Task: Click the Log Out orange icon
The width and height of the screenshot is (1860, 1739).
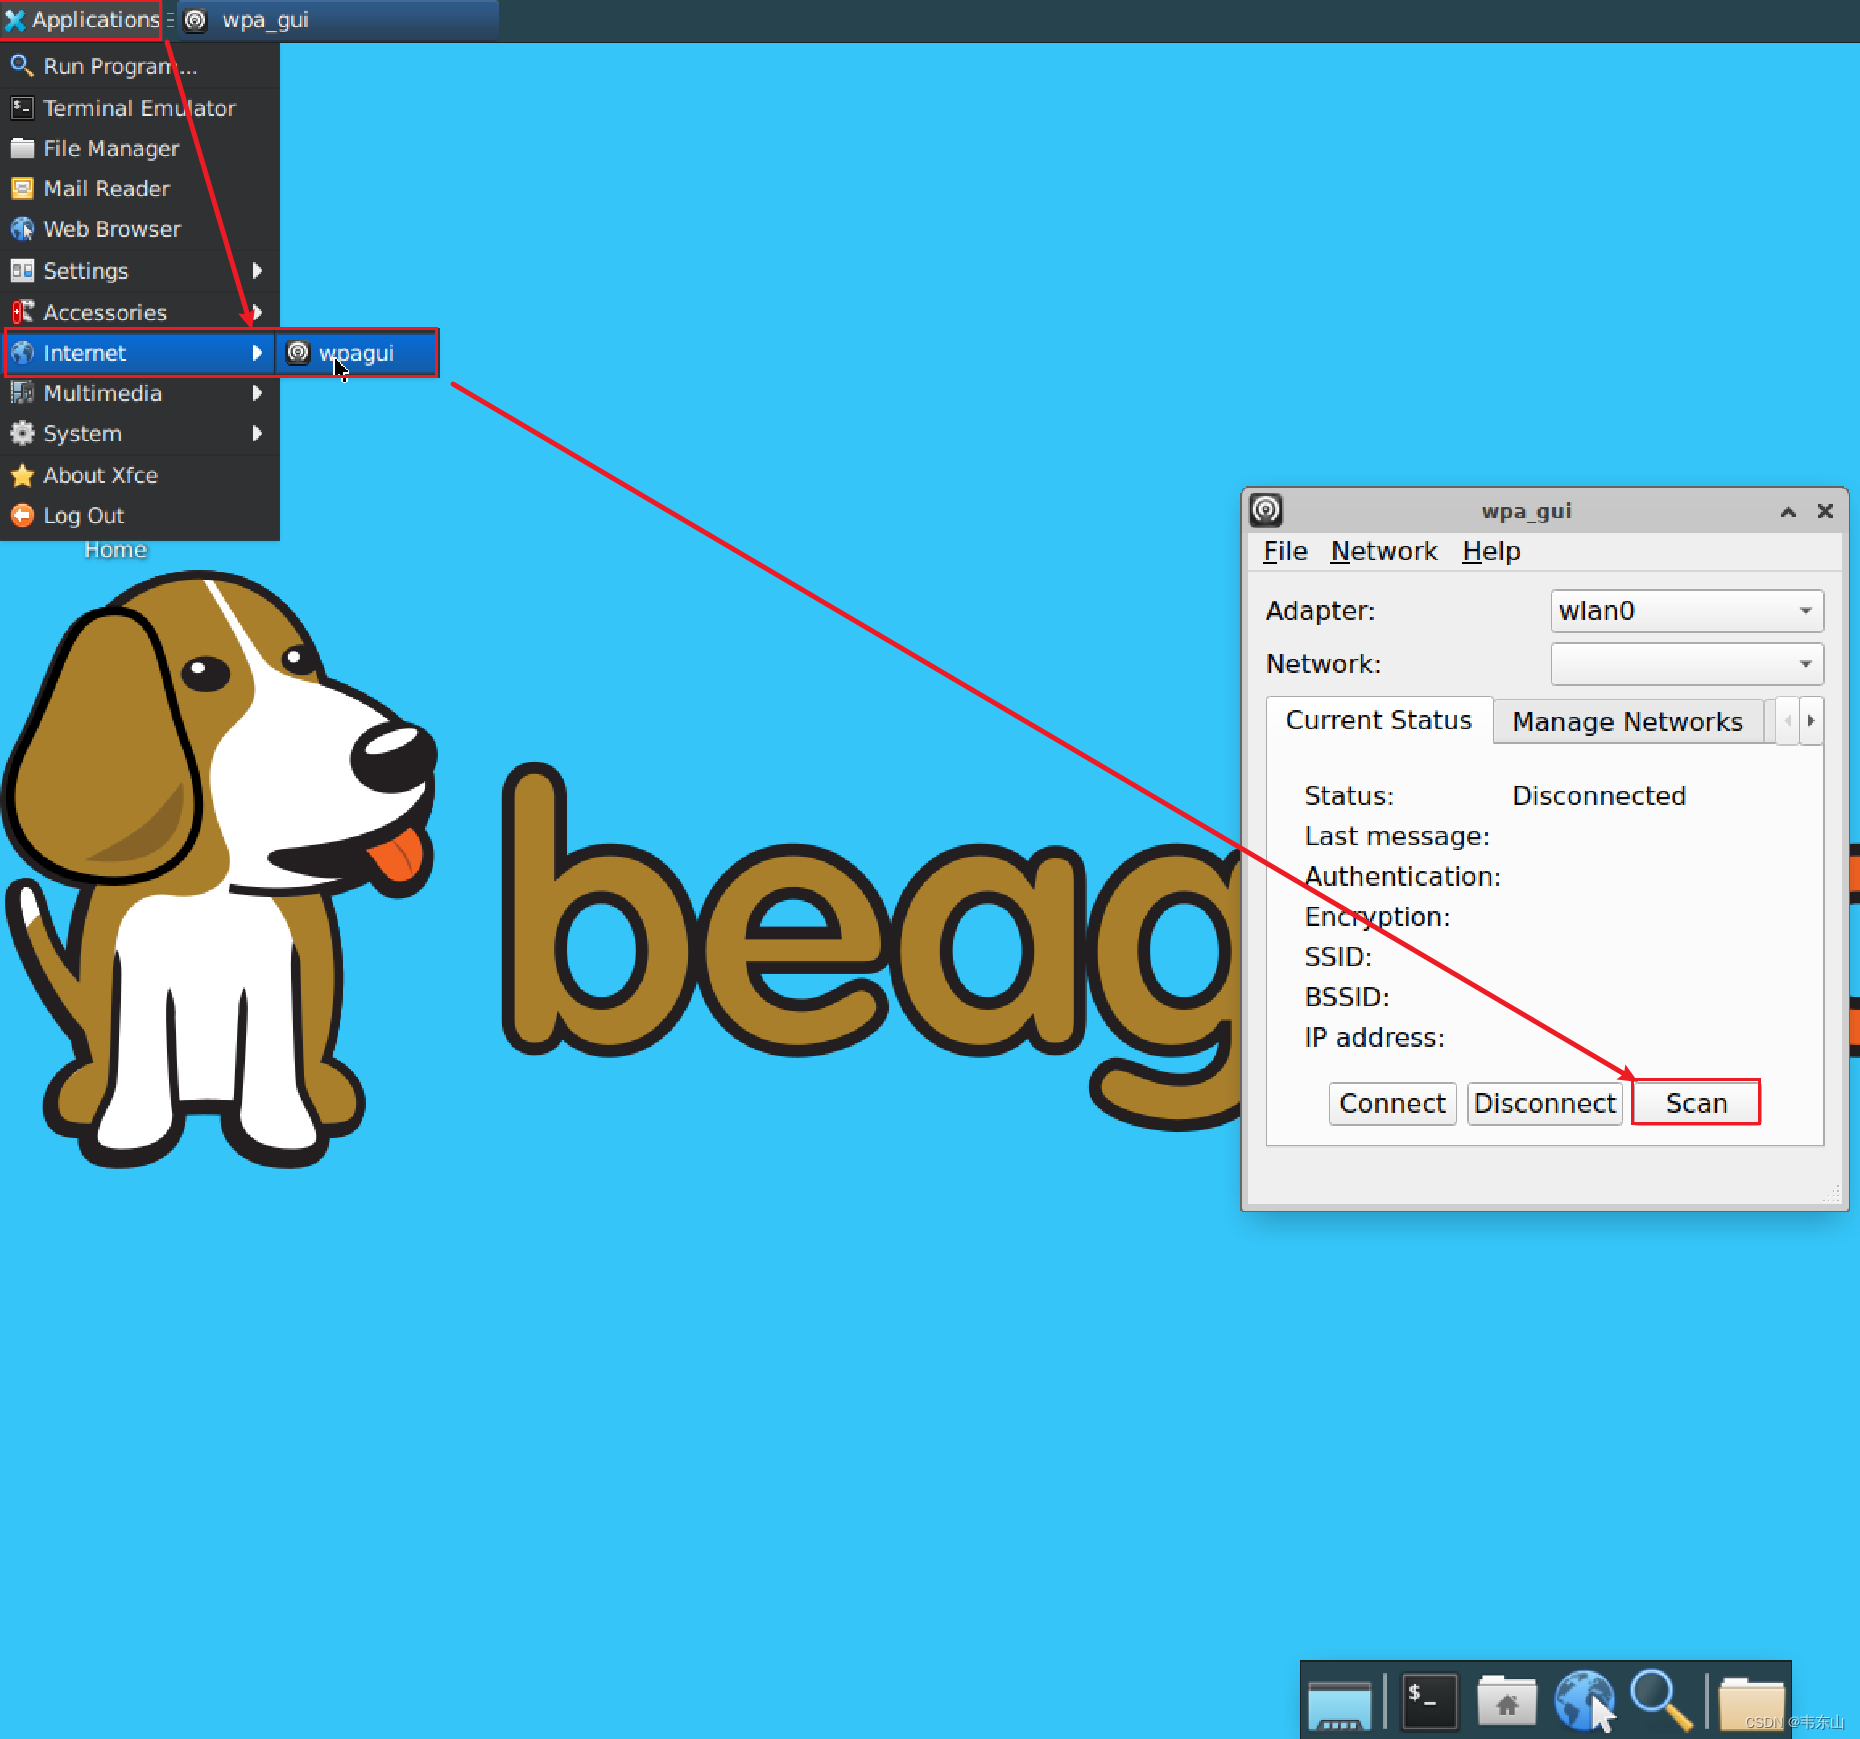Action: (x=22, y=515)
